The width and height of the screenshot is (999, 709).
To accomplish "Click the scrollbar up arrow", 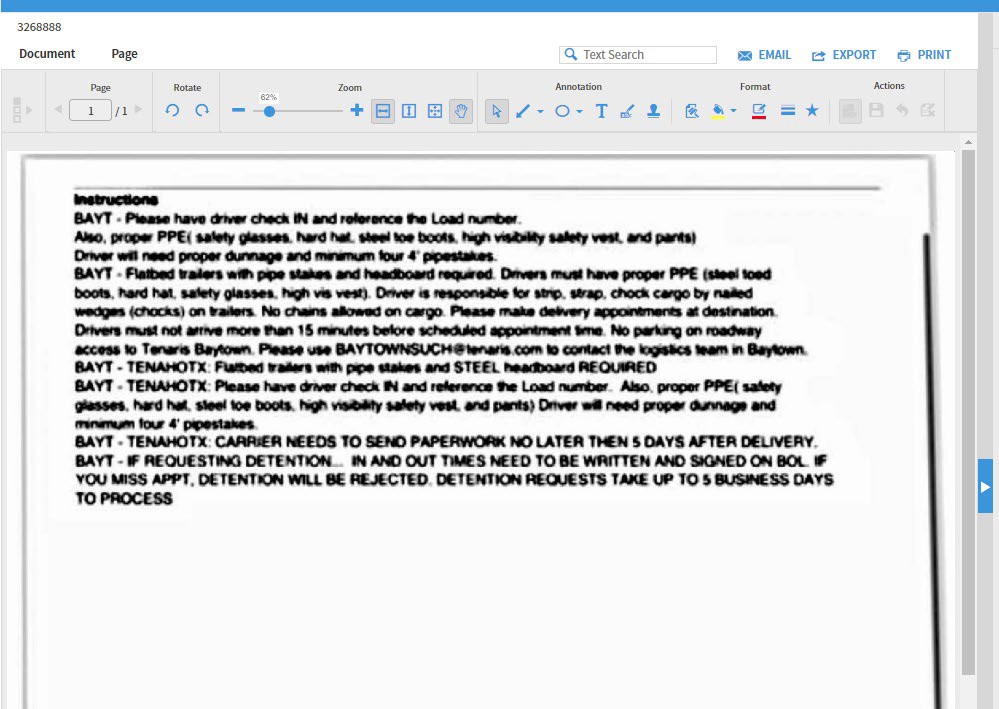I will pyautogui.click(x=968, y=142).
